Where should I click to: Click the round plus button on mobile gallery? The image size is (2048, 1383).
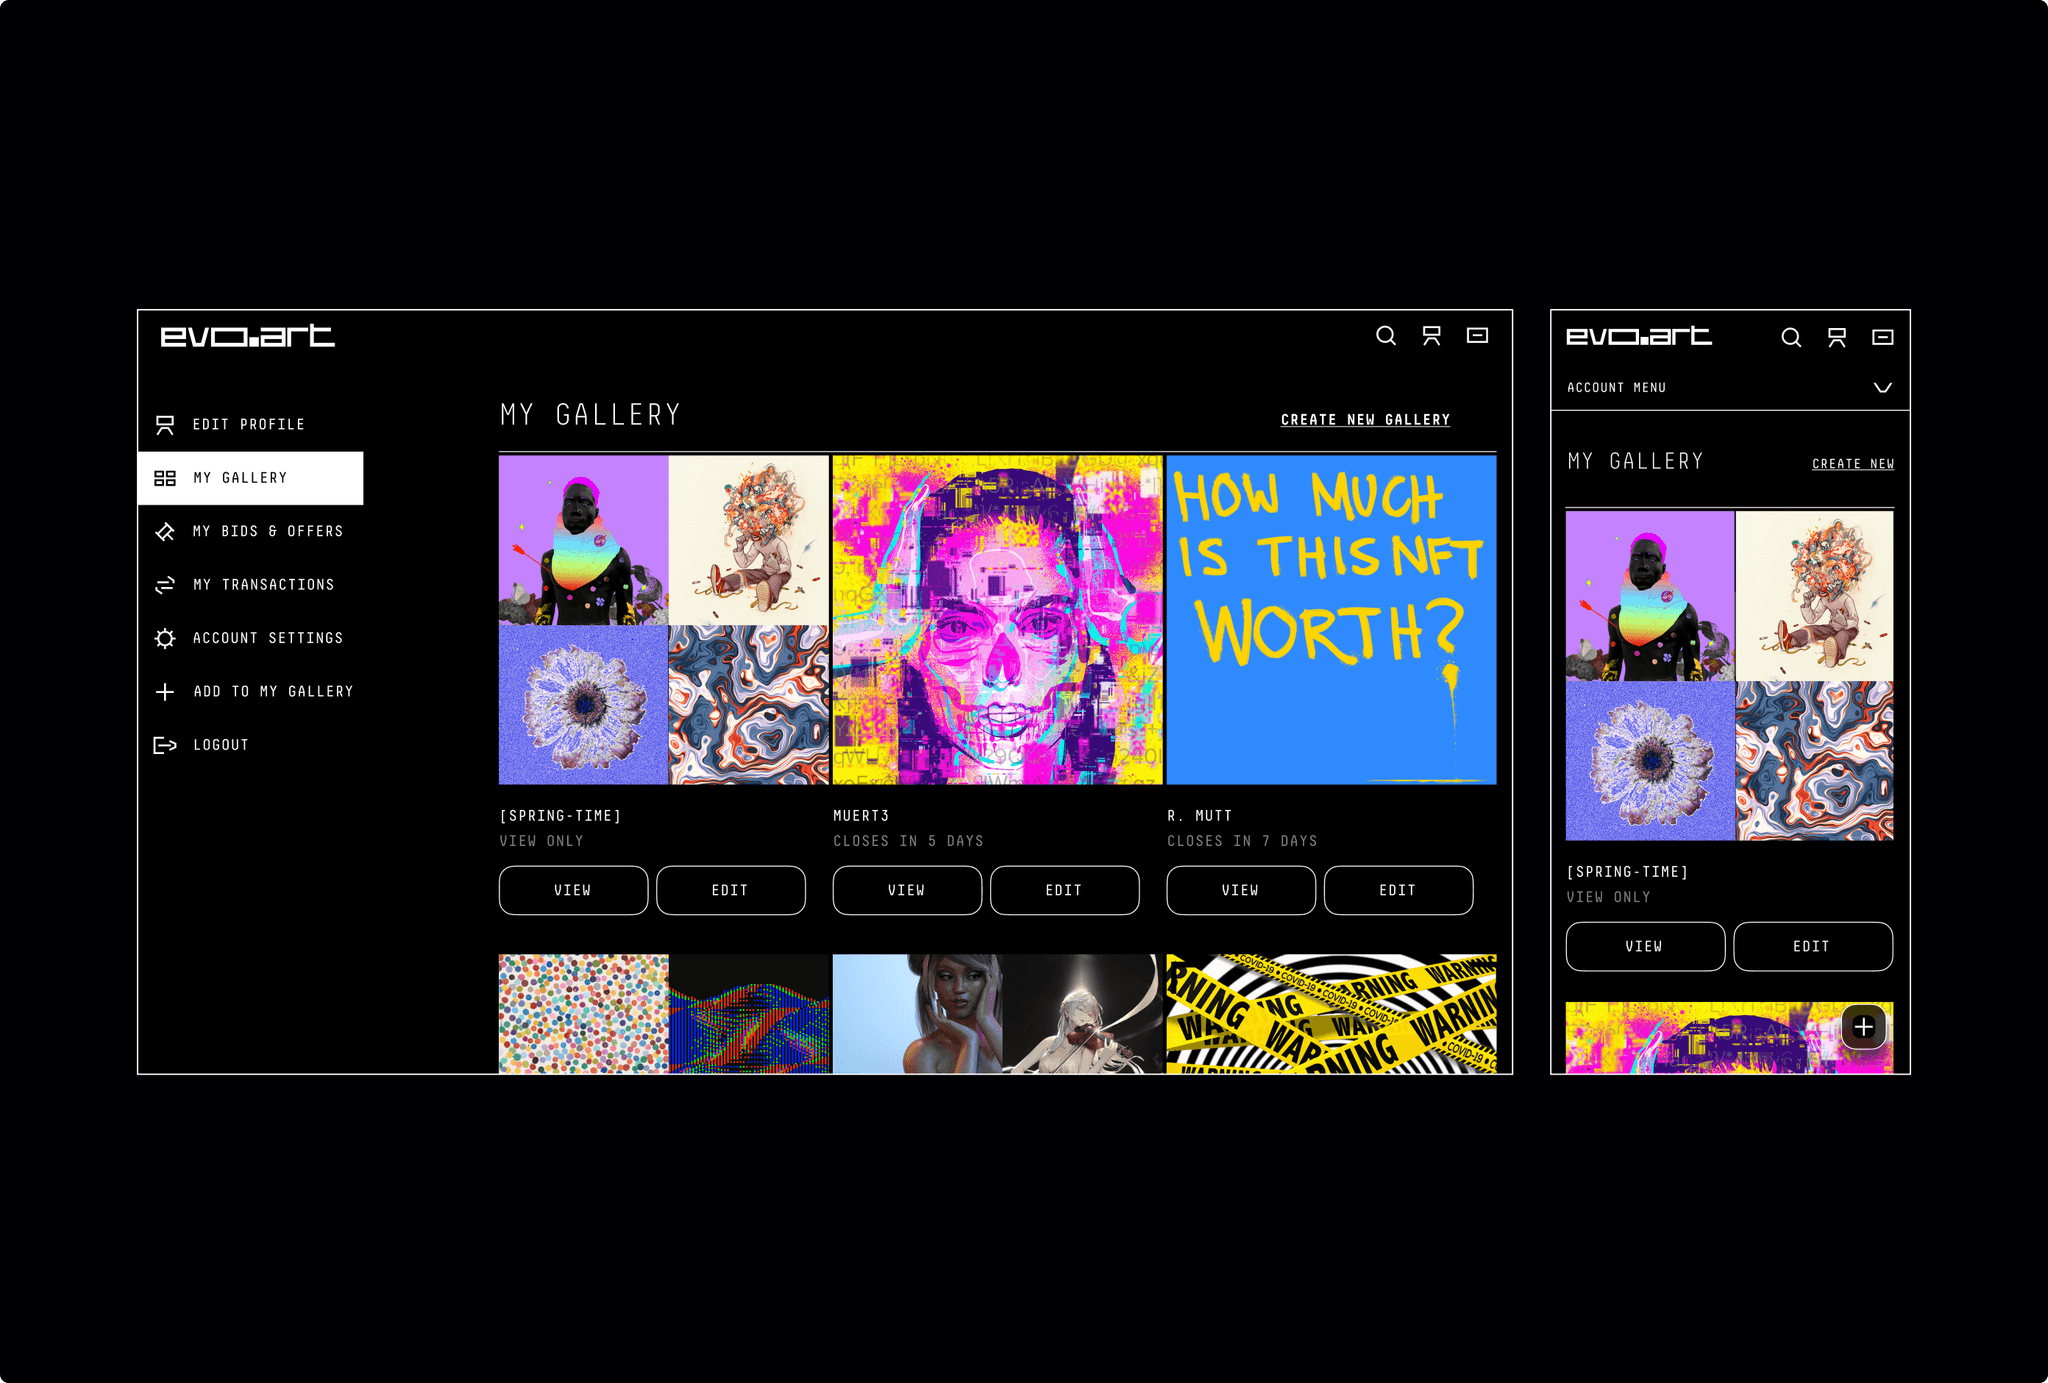(1863, 1027)
